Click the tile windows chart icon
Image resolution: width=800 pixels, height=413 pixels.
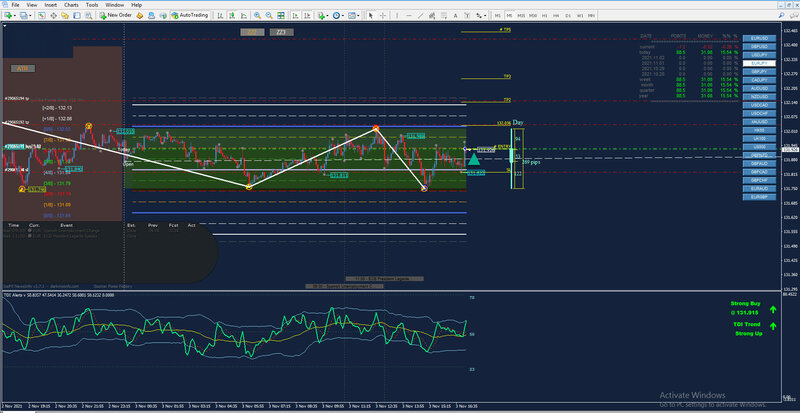pos(283,16)
